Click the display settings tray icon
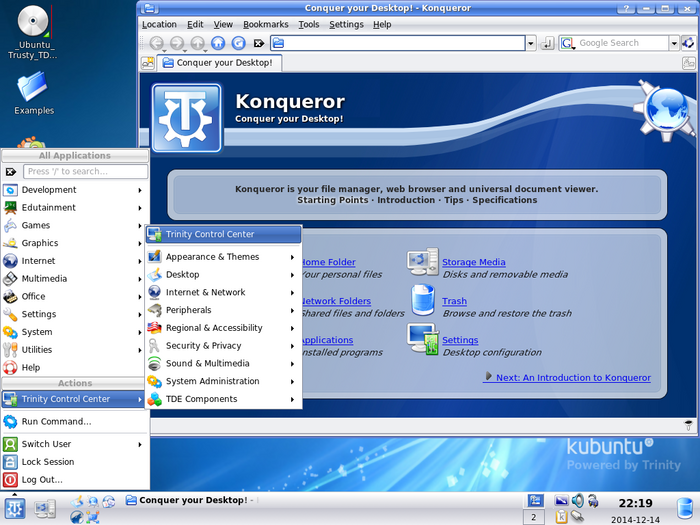This screenshot has height=525, width=700. pyautogui.click(x=561, y=500)
